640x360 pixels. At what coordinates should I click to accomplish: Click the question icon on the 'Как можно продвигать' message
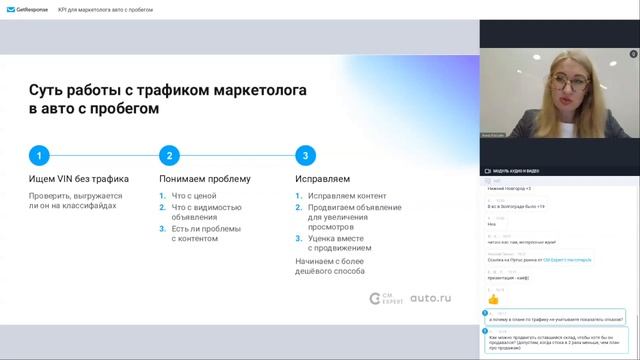(485, 331)
